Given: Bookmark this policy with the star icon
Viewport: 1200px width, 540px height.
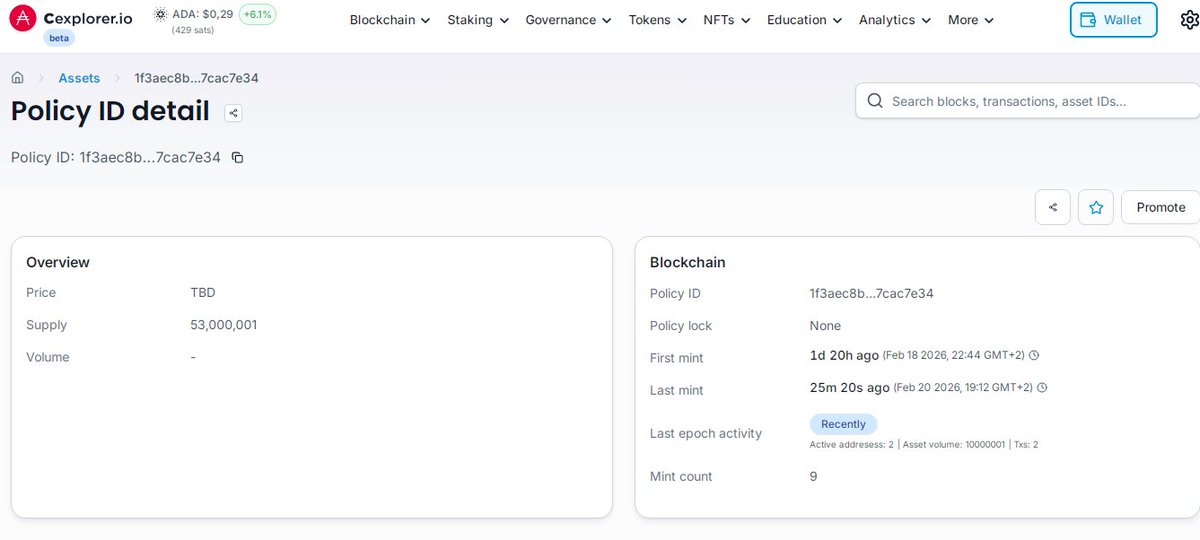Looking at the screenshot, I should pyautogui.click(x=1096, y=207).
